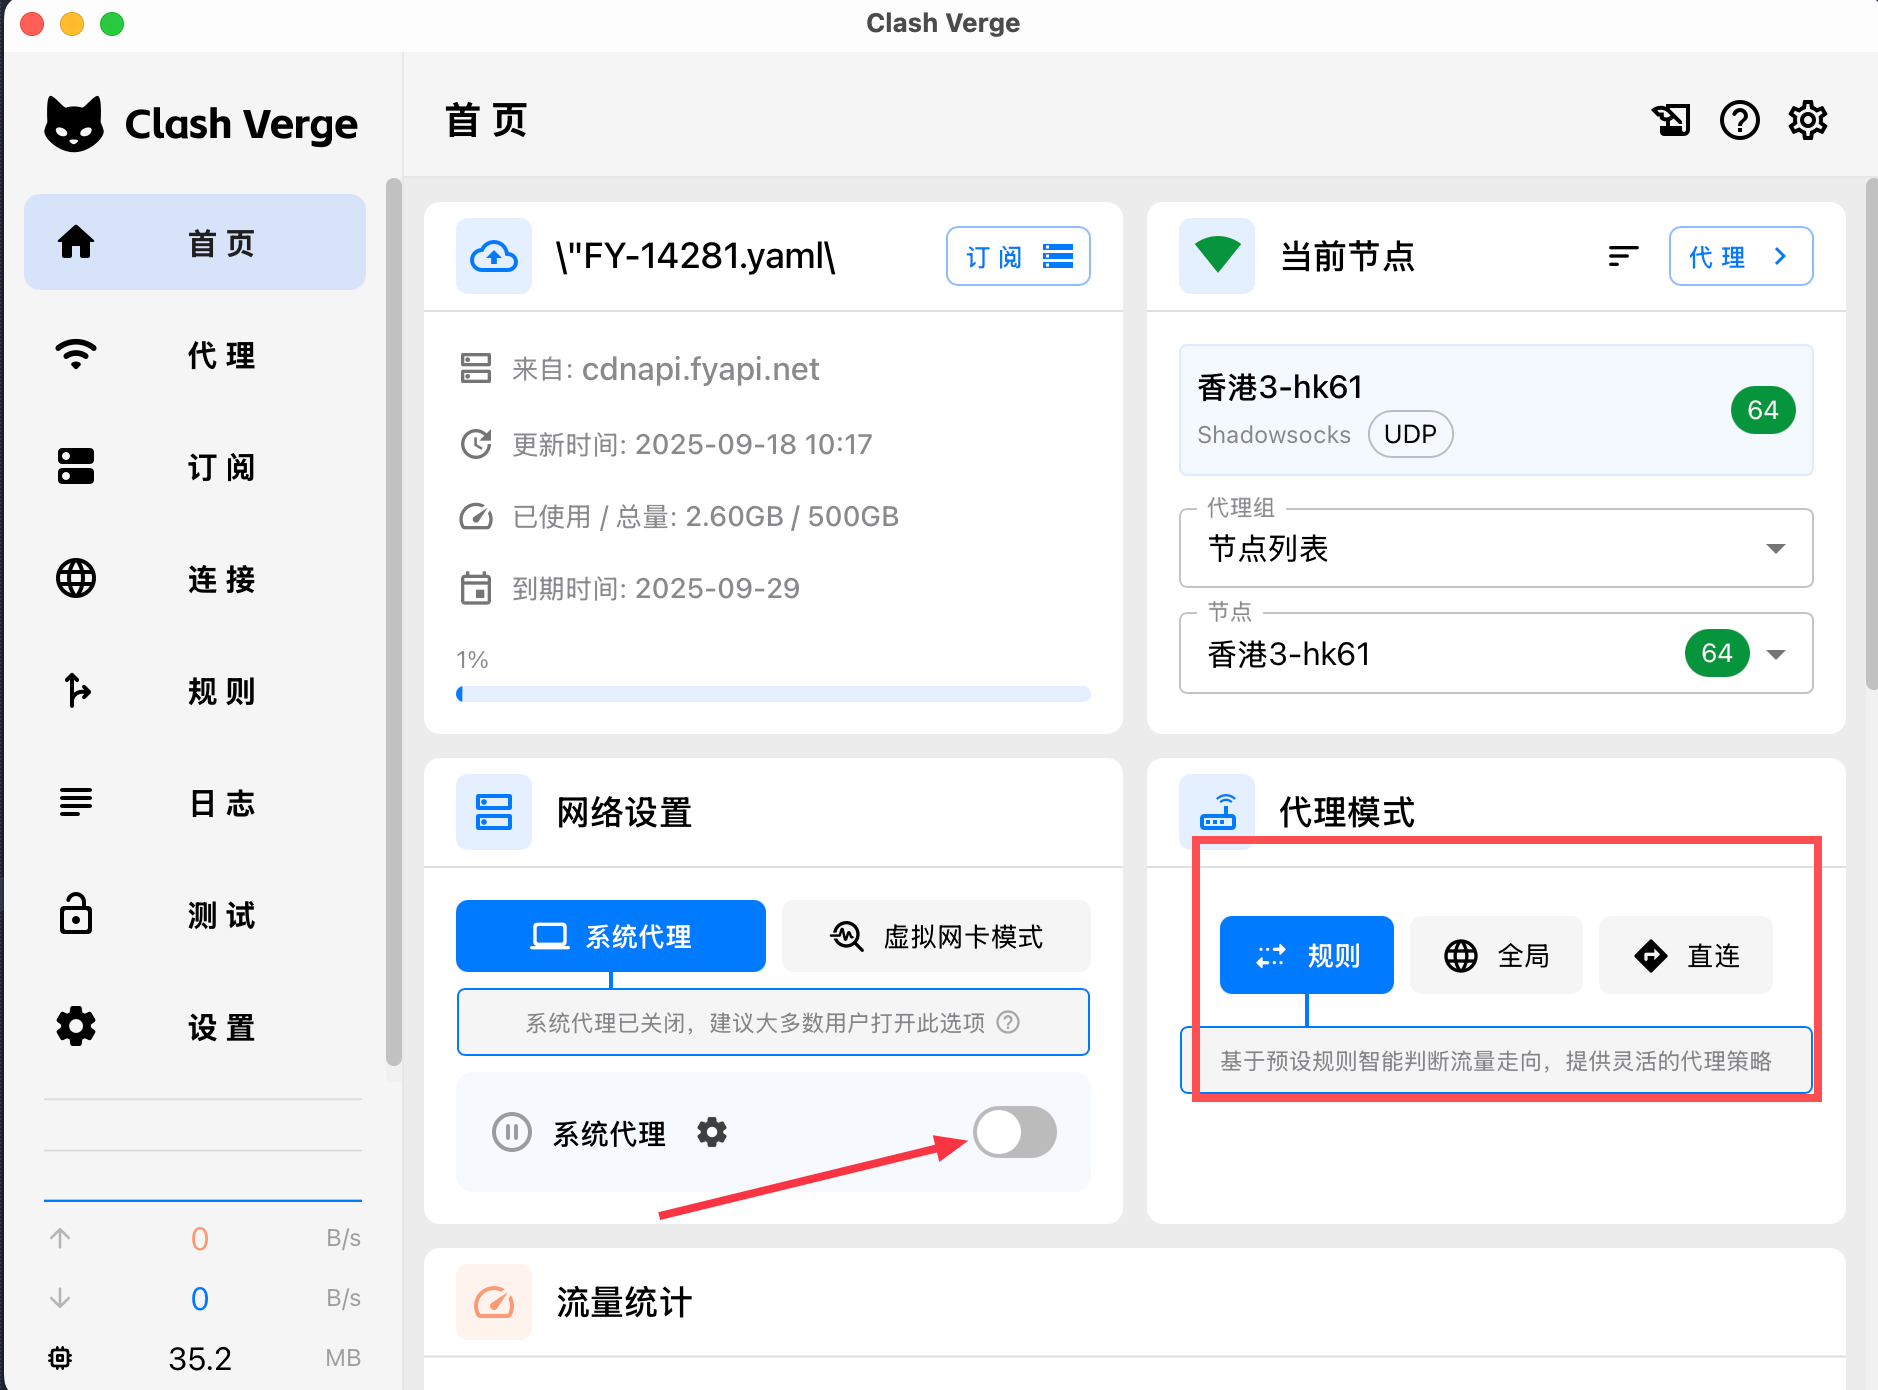The height and width of the screenshot is (1390, 1878).
Task: Click the 更新时间: 2025-09-18 10:17 text
Action: coord(692,444)
